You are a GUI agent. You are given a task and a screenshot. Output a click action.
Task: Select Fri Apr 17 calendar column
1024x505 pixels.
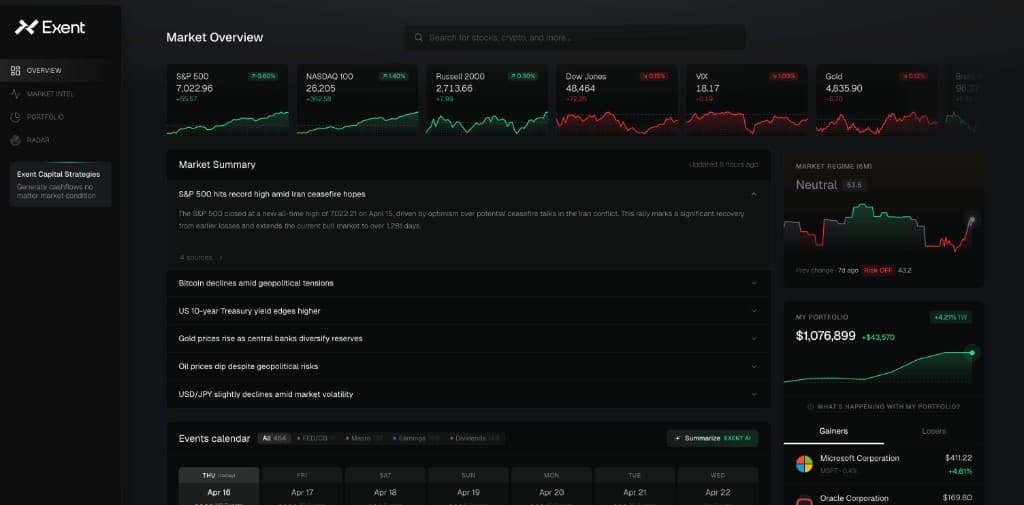tap(302, 485)
